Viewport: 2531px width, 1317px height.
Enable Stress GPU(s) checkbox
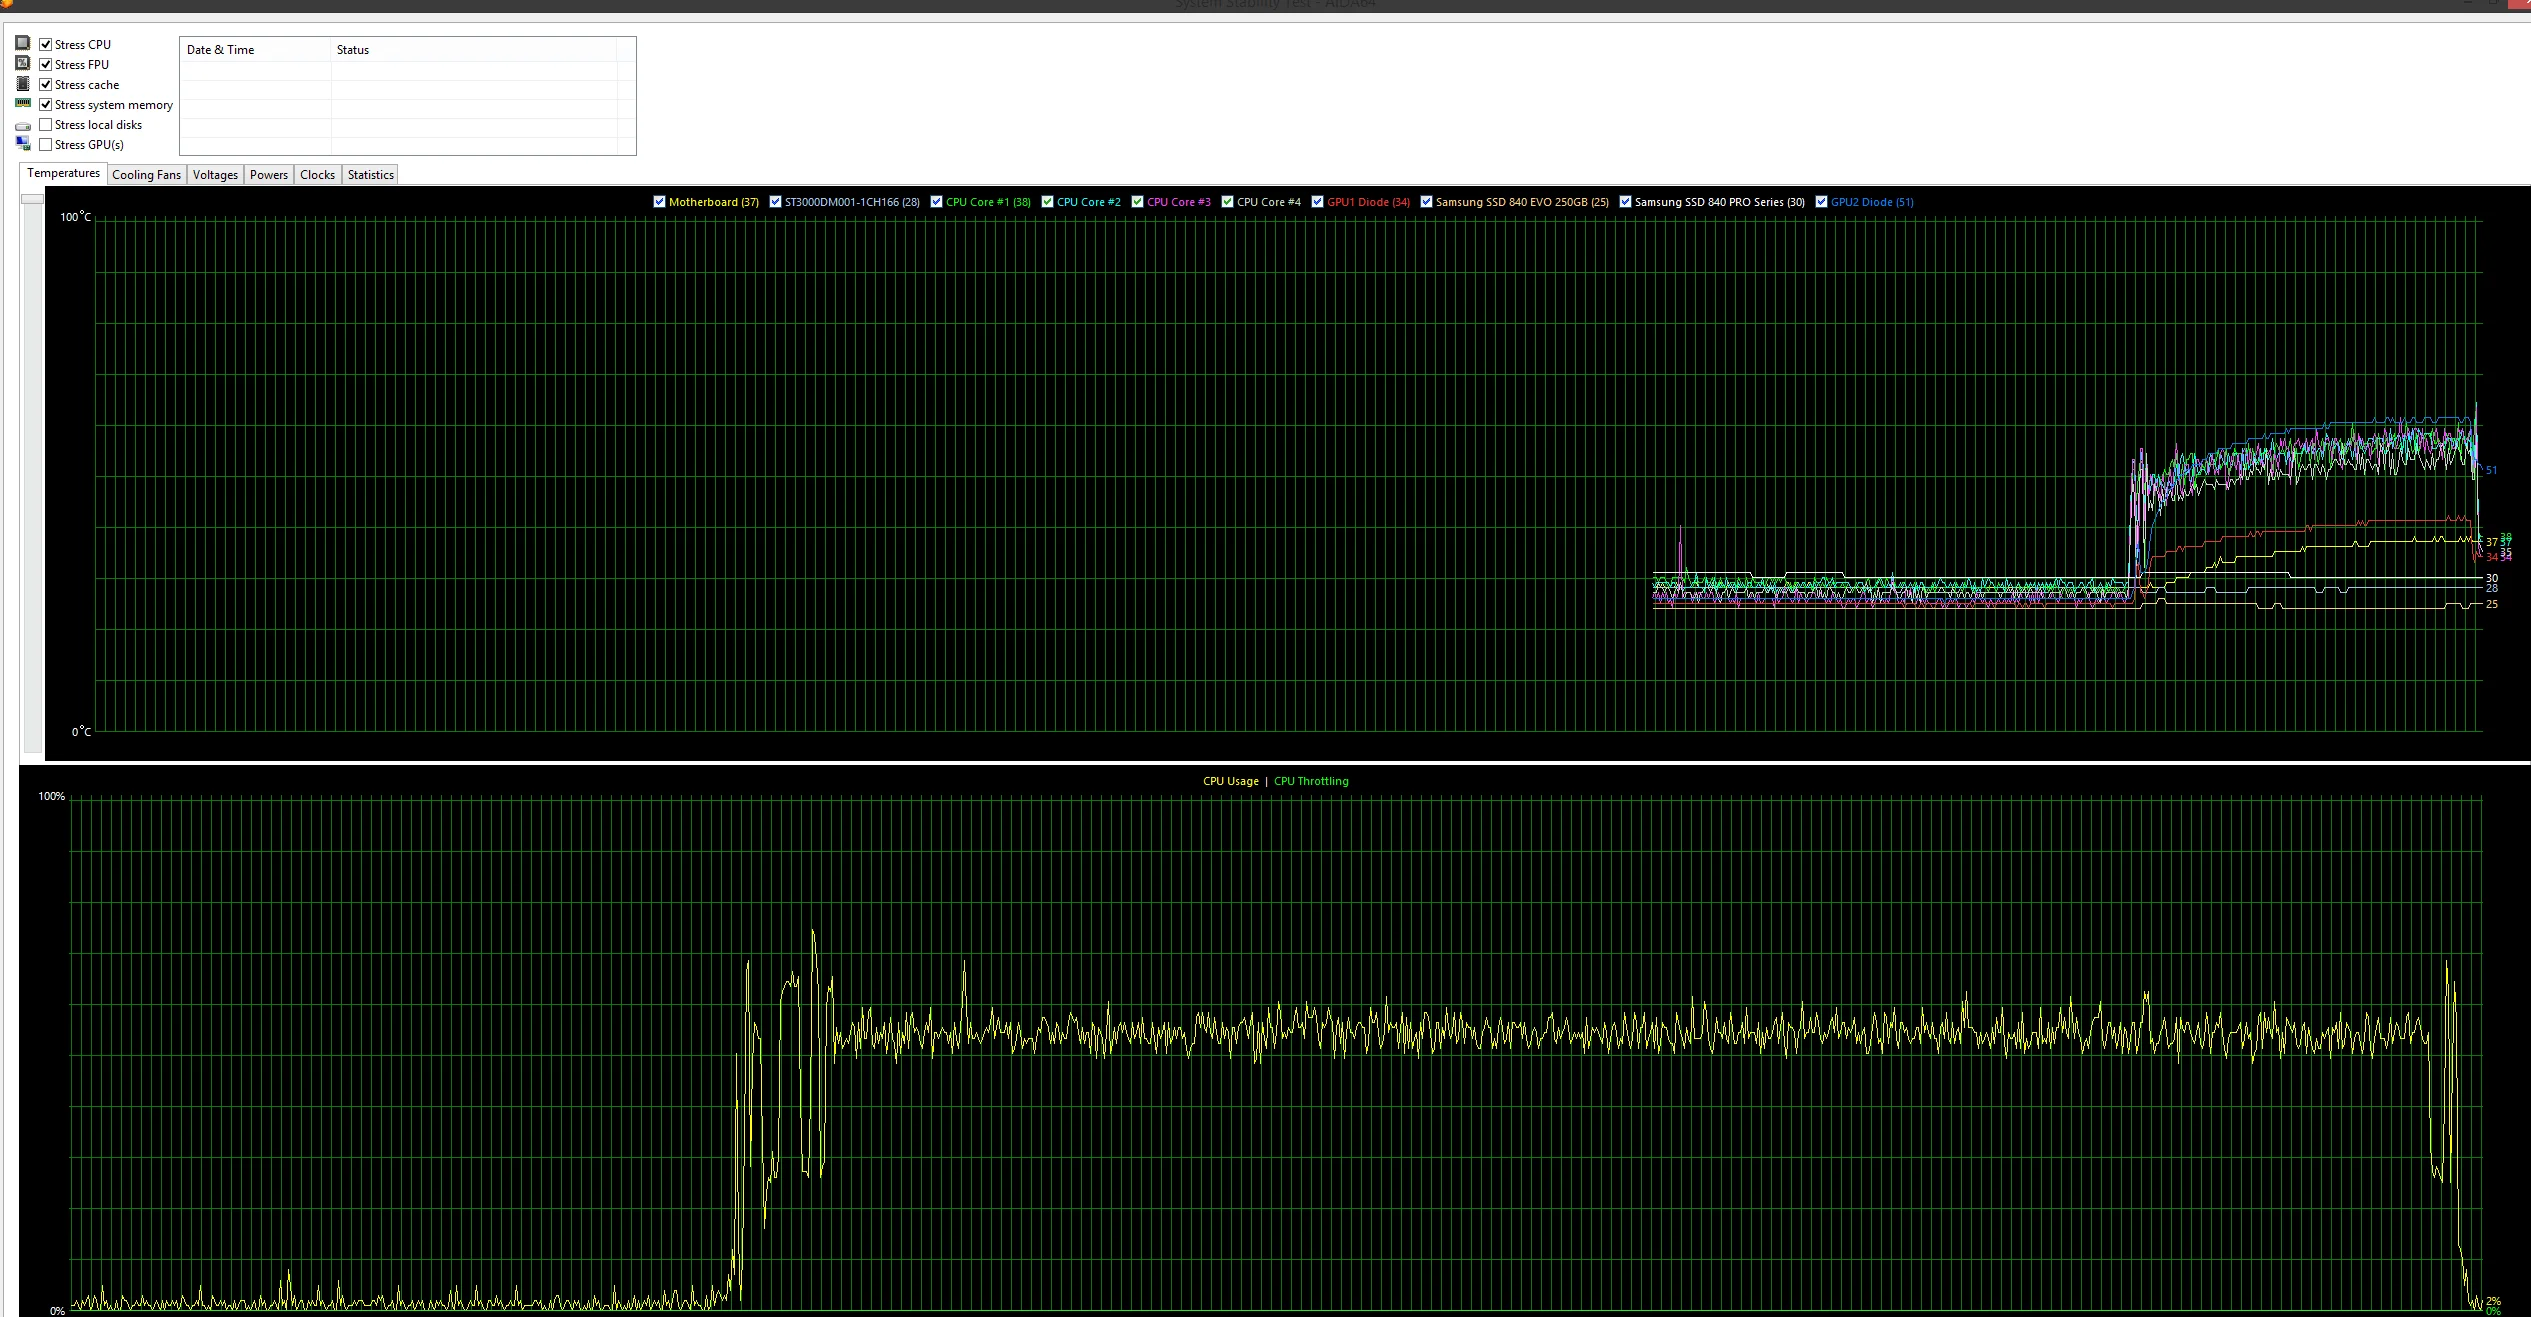click(46, 144)
